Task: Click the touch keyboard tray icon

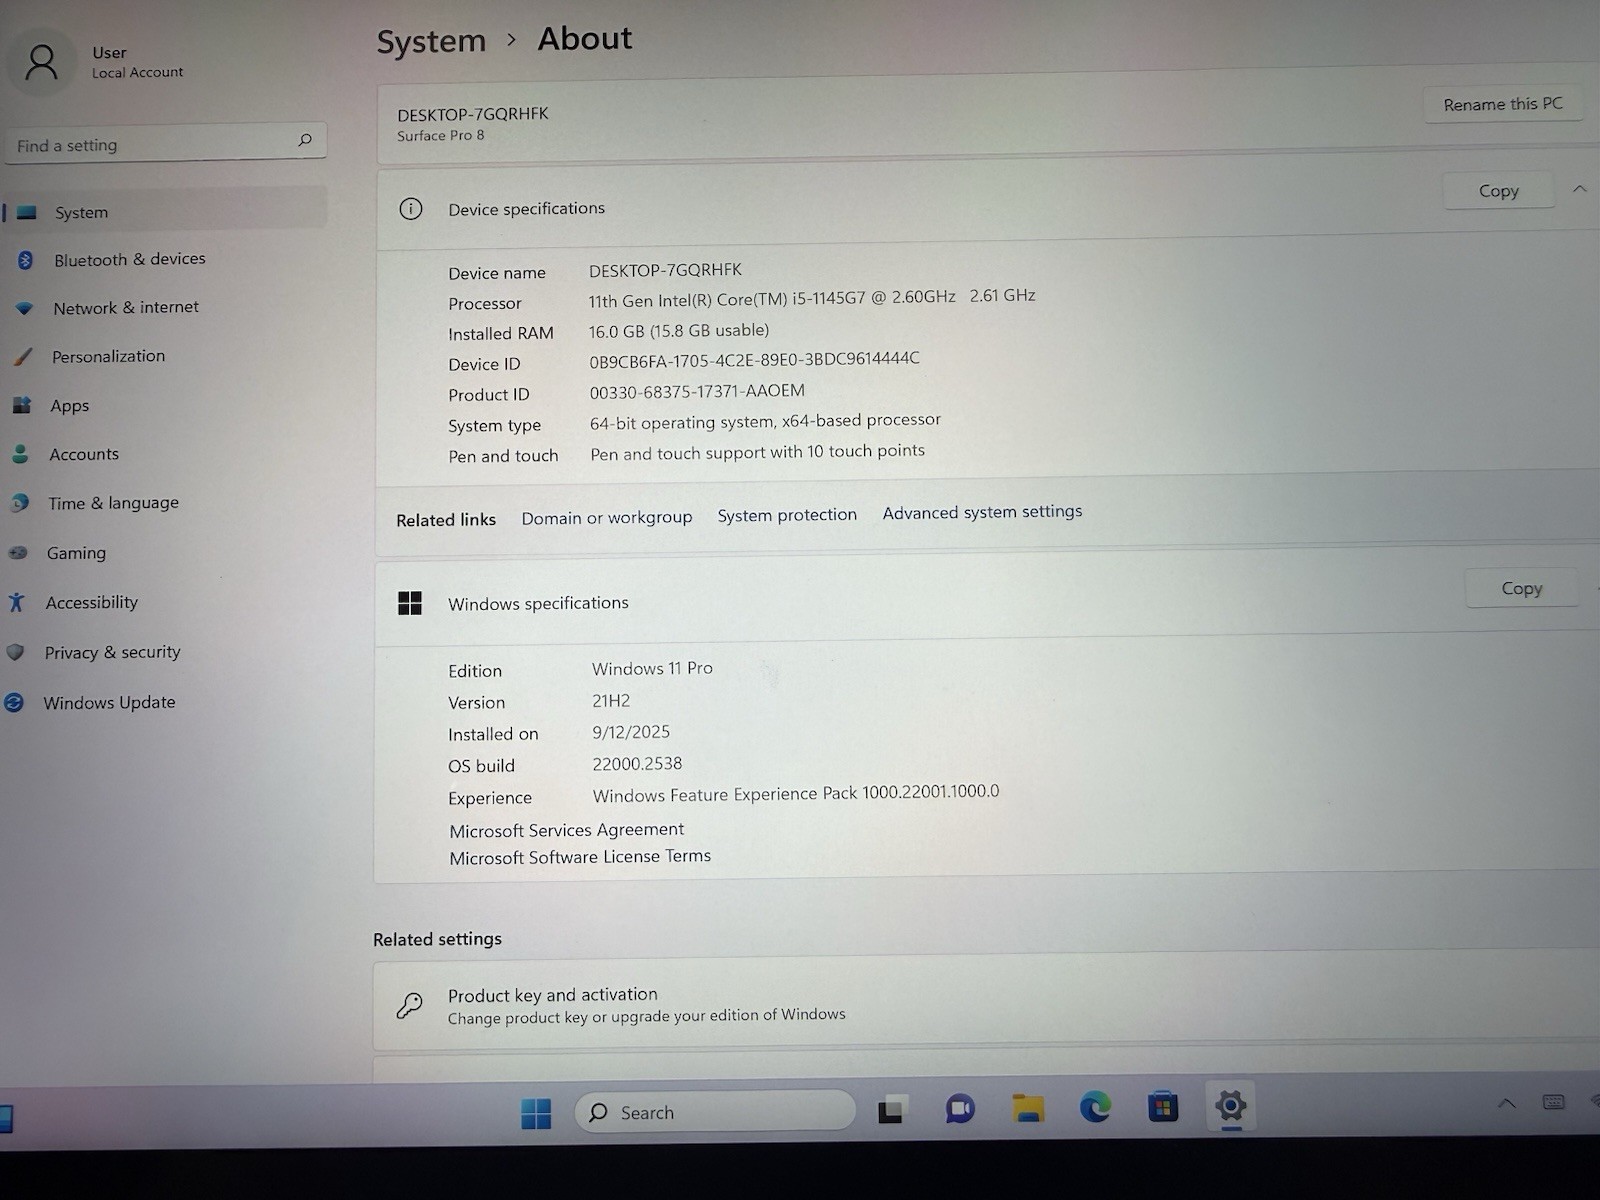Action: pos(1553,1102)
